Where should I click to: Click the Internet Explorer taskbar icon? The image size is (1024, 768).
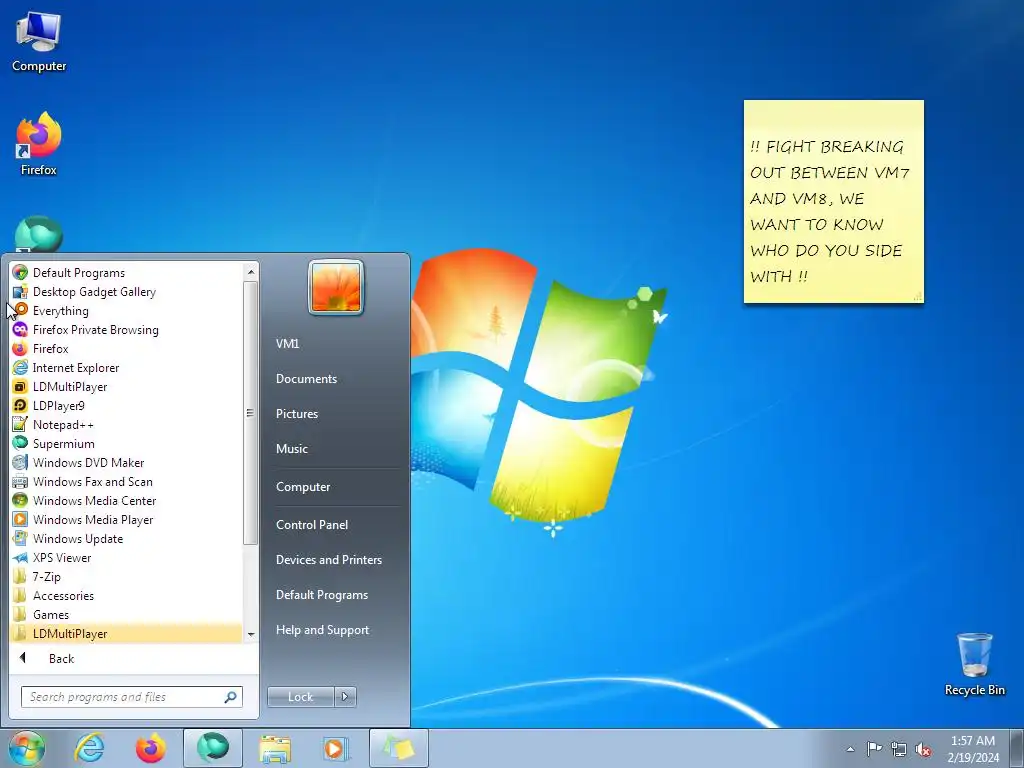[89, 748]
